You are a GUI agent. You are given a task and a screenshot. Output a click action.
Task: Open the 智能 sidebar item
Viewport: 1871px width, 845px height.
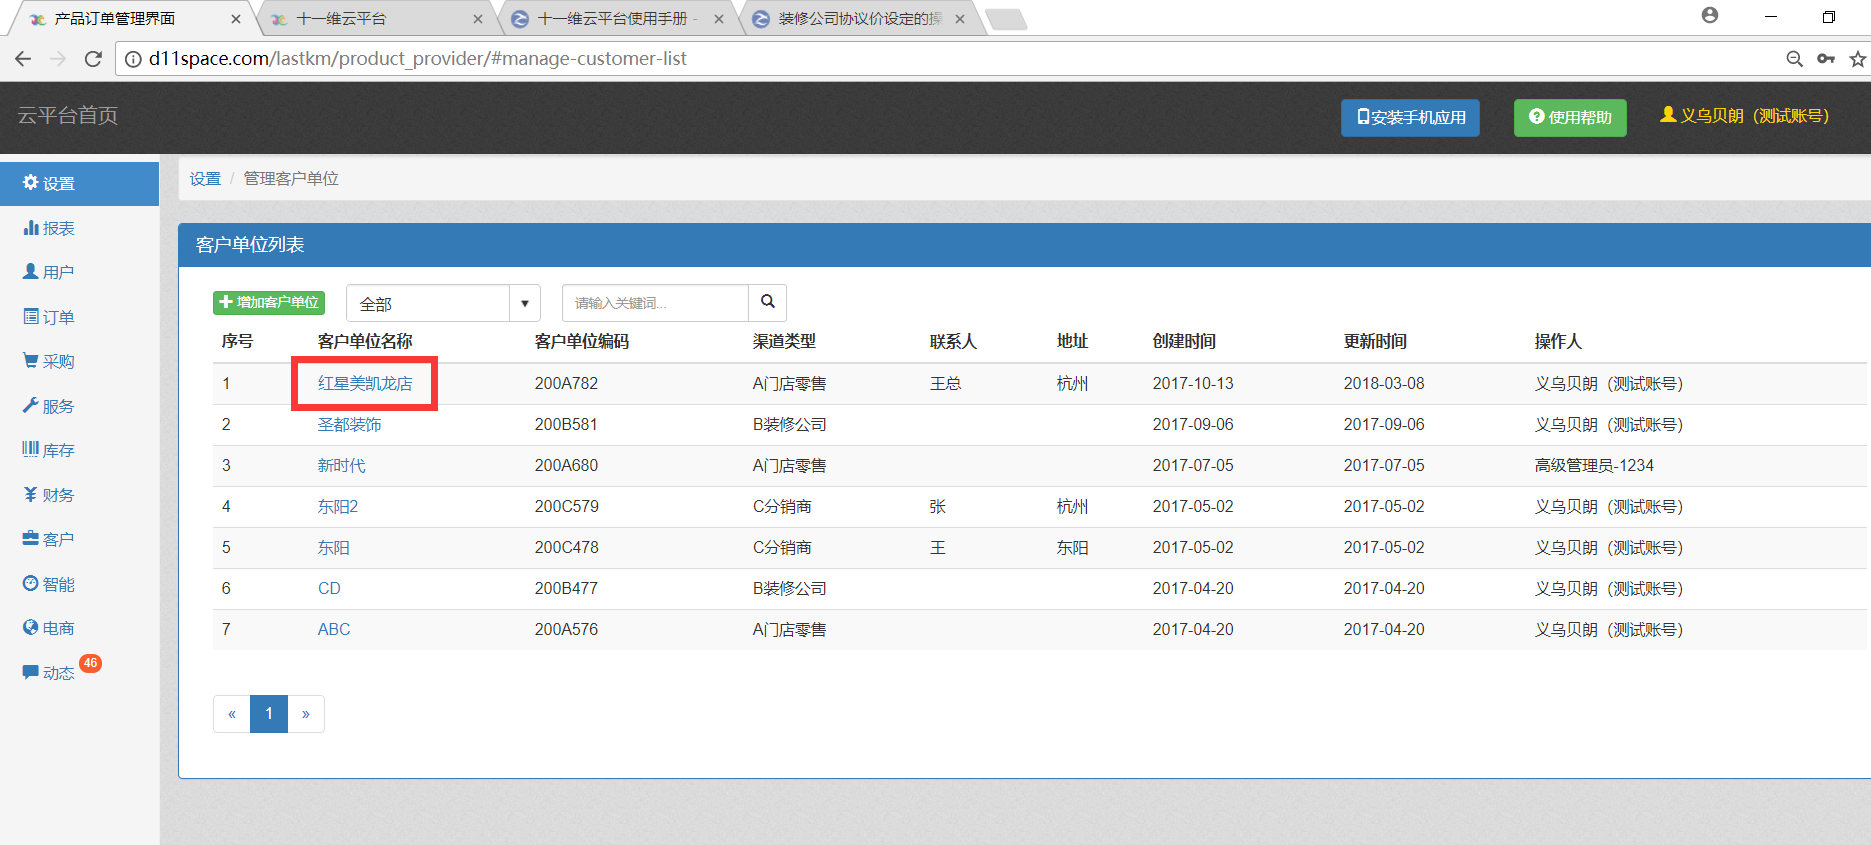(x=49, y=584)
